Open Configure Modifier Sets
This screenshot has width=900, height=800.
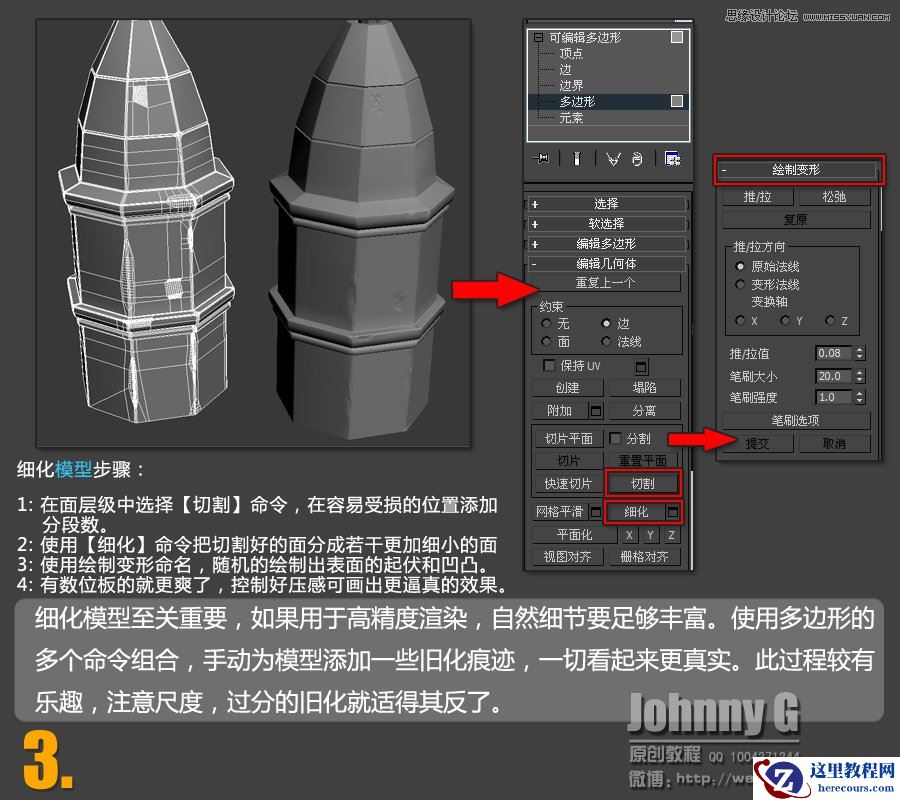(675, 158)
